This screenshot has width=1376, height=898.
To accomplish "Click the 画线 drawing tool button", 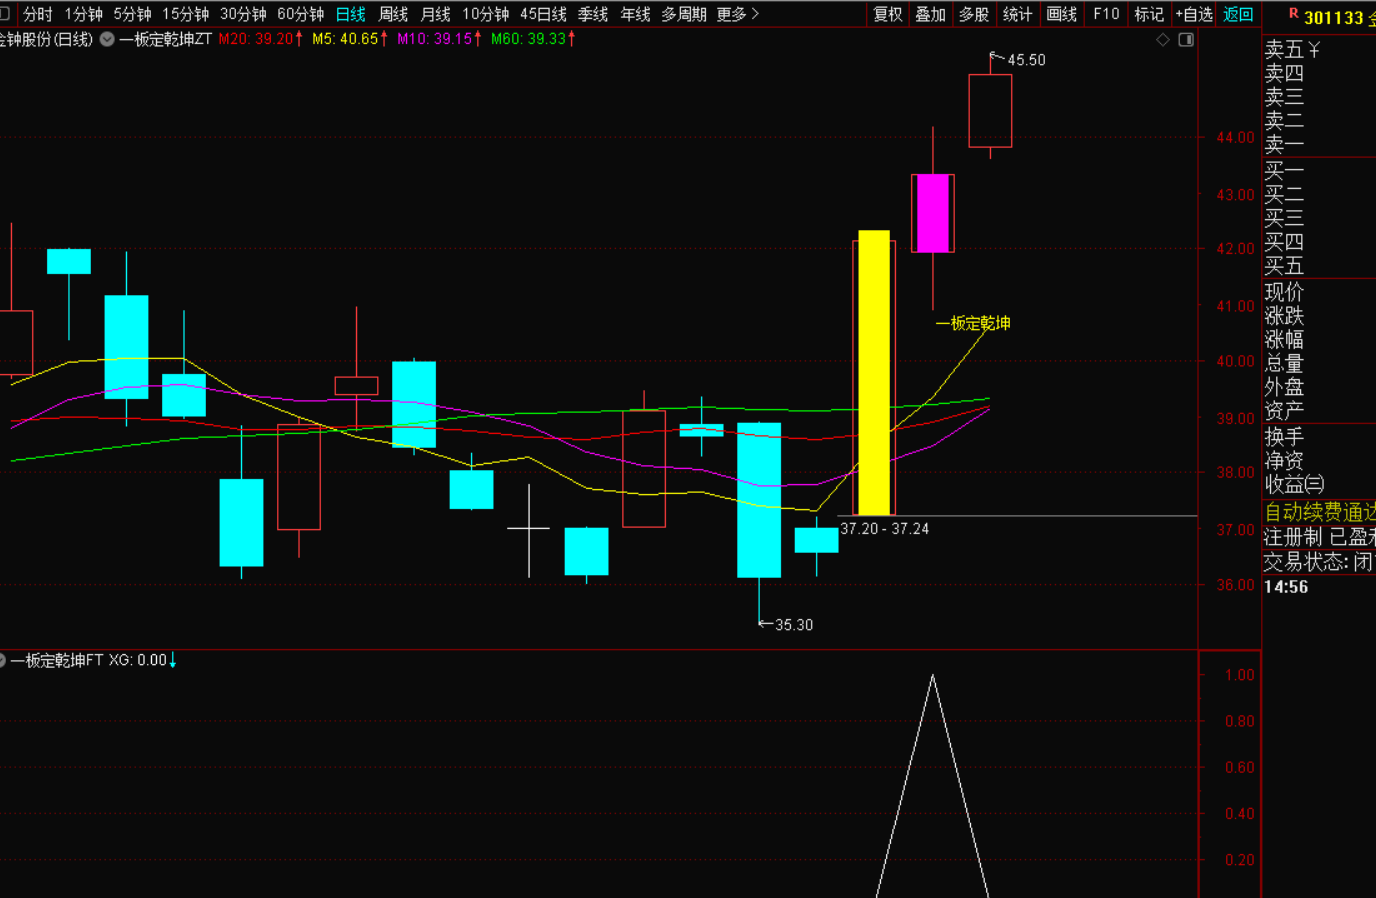I will [1061, 14].
